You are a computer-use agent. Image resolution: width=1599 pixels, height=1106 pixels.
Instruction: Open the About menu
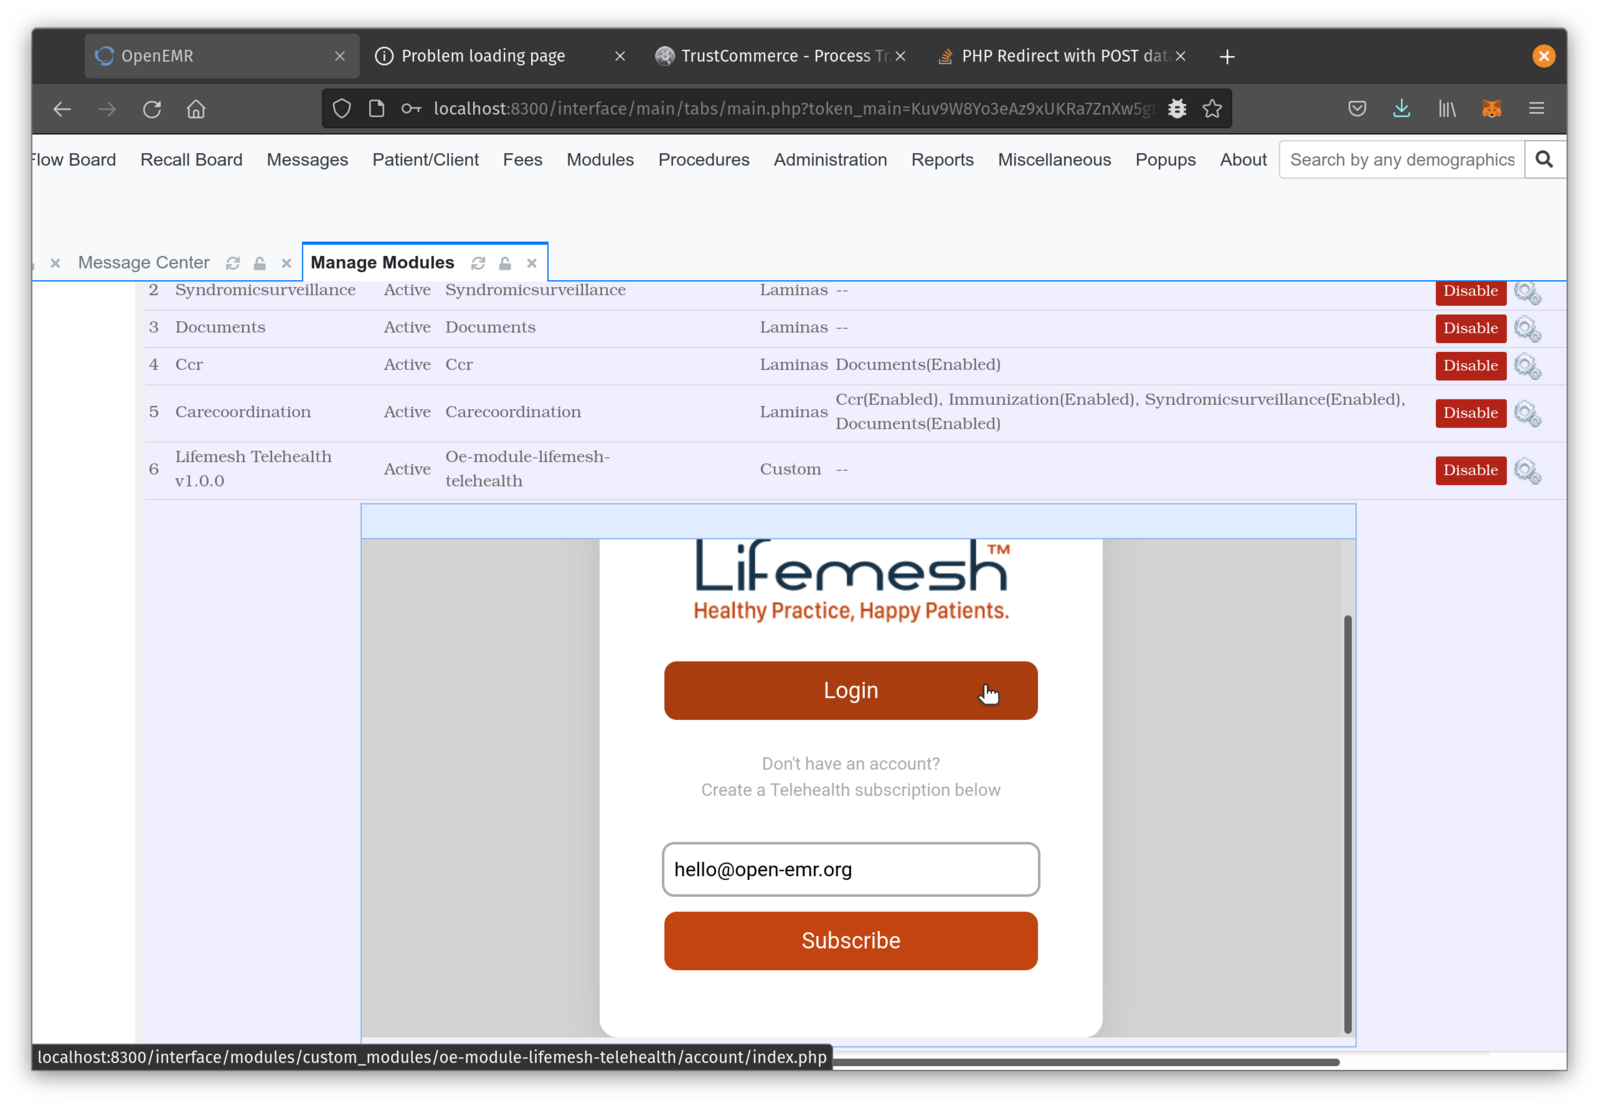click(x=1243, y=160)
